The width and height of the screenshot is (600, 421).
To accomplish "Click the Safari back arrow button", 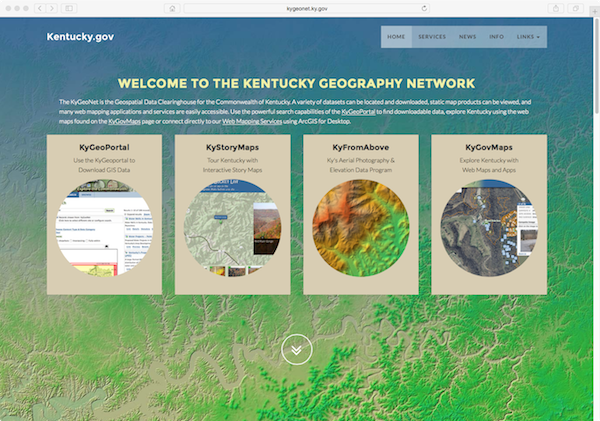I will [x=40, y=8].
